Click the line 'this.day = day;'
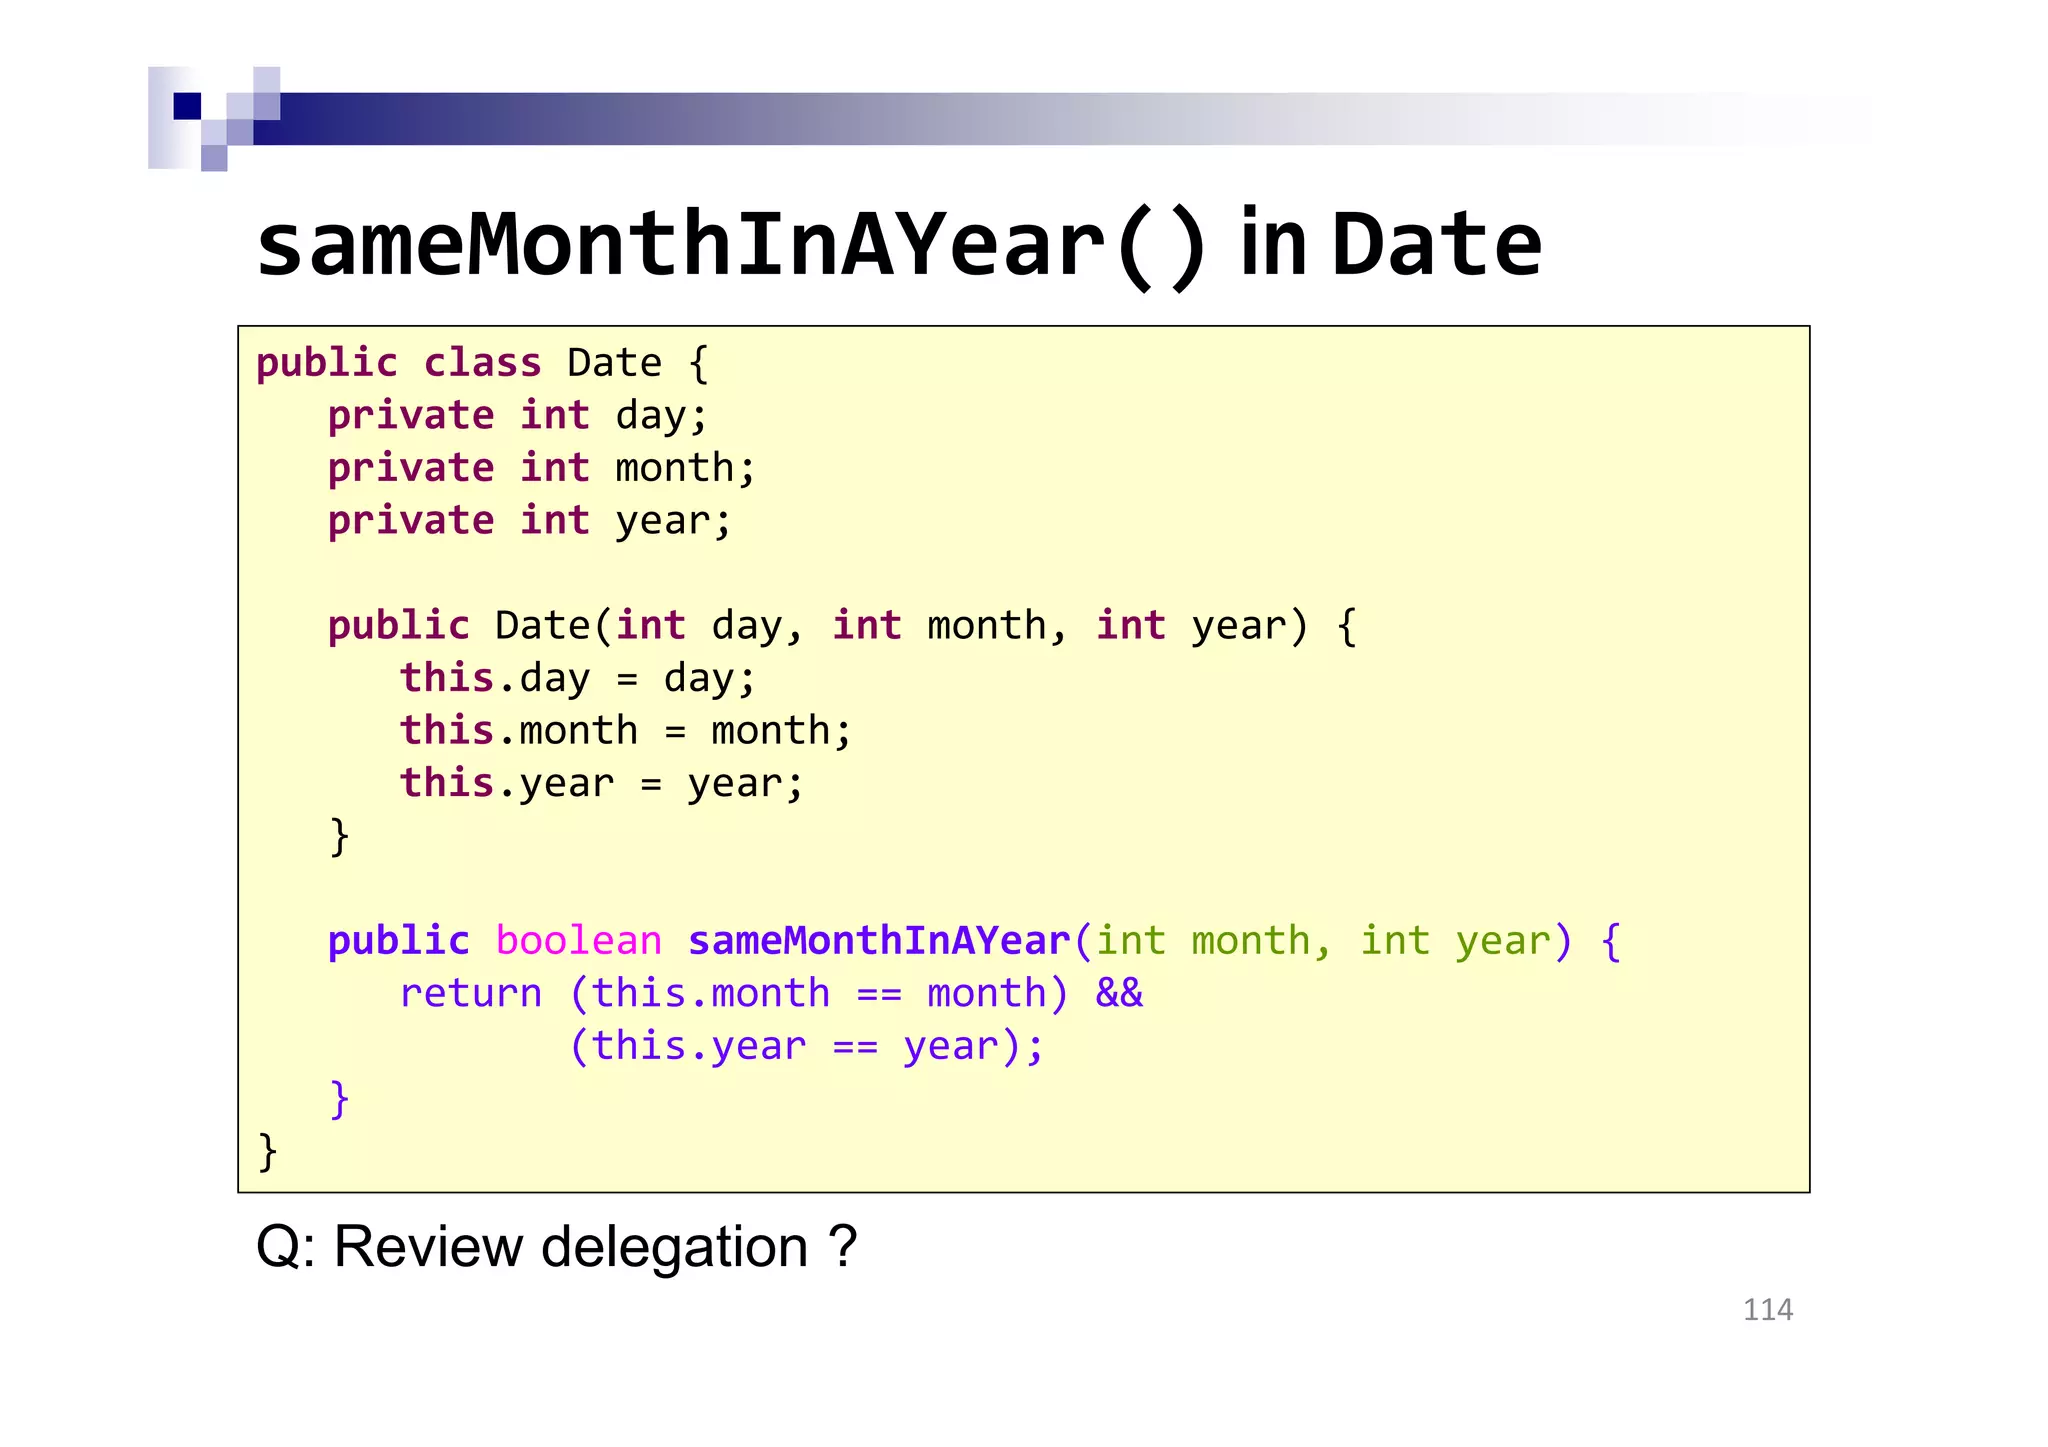 pos(578,678)
